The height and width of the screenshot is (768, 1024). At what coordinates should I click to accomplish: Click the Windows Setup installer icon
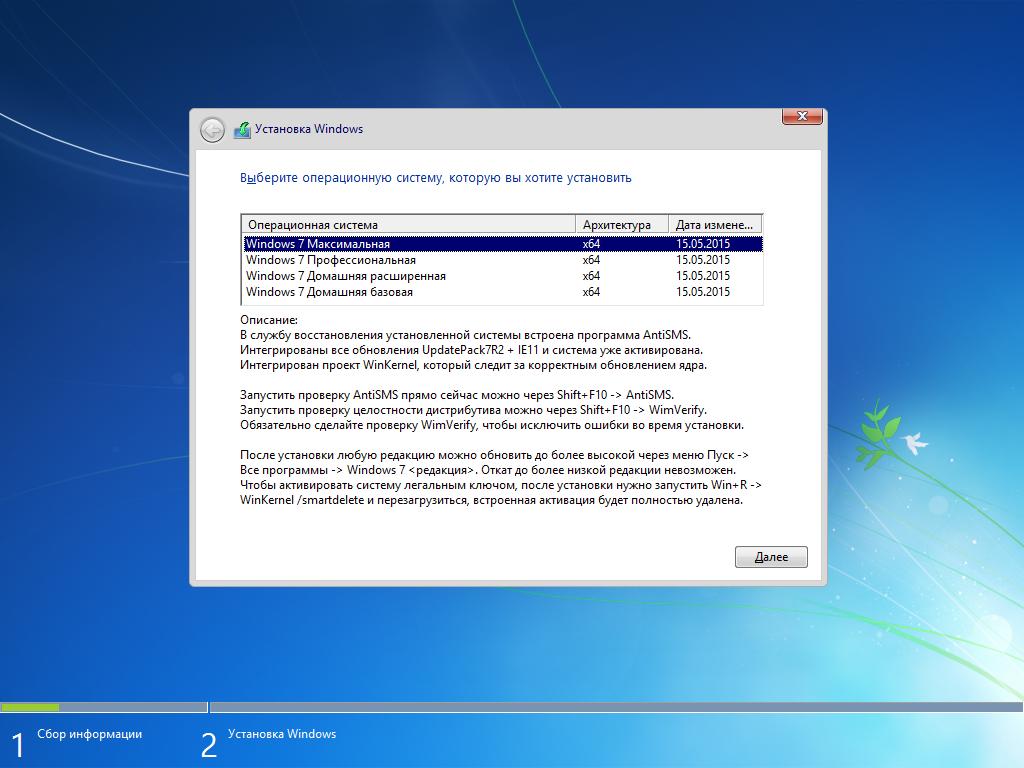point(242,130)
